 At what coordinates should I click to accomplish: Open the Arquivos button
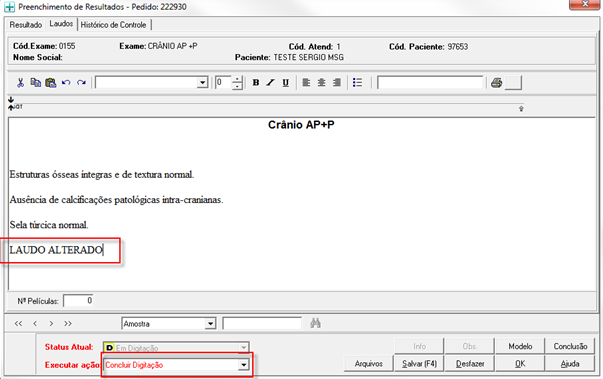(x=368, y=364)
